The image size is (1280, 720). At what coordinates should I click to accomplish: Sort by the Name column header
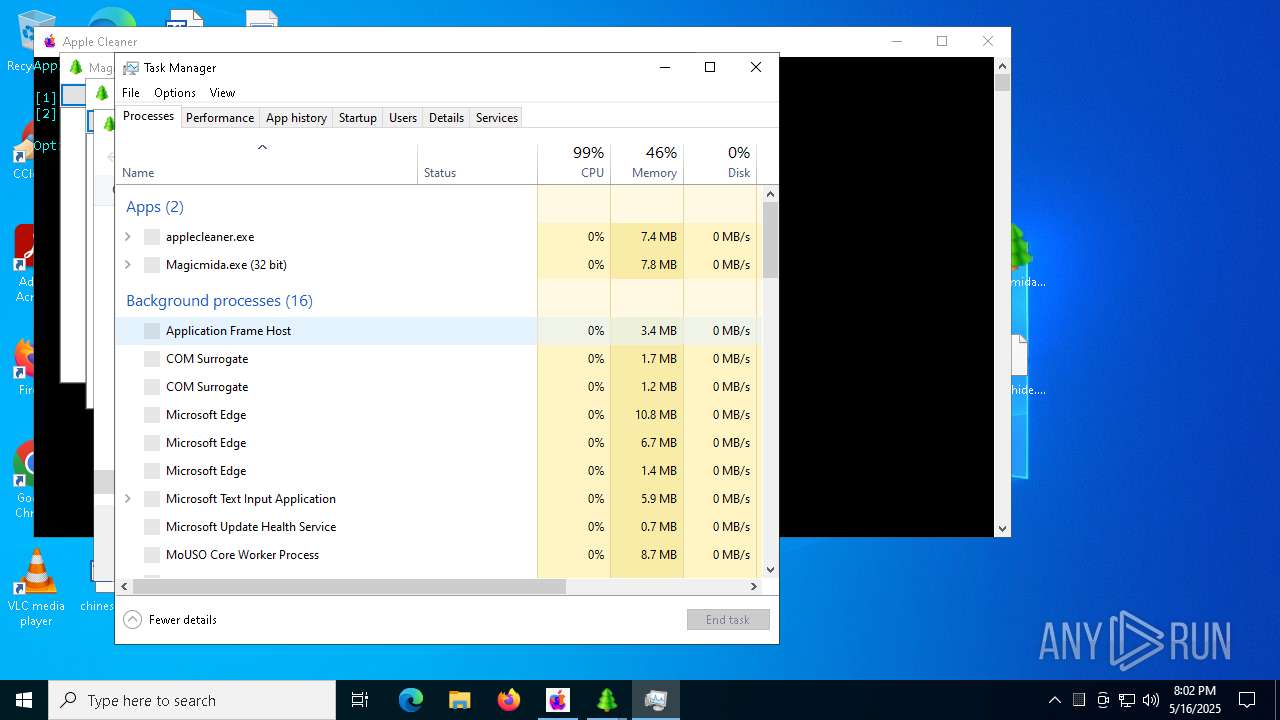(x=267, y=163)
